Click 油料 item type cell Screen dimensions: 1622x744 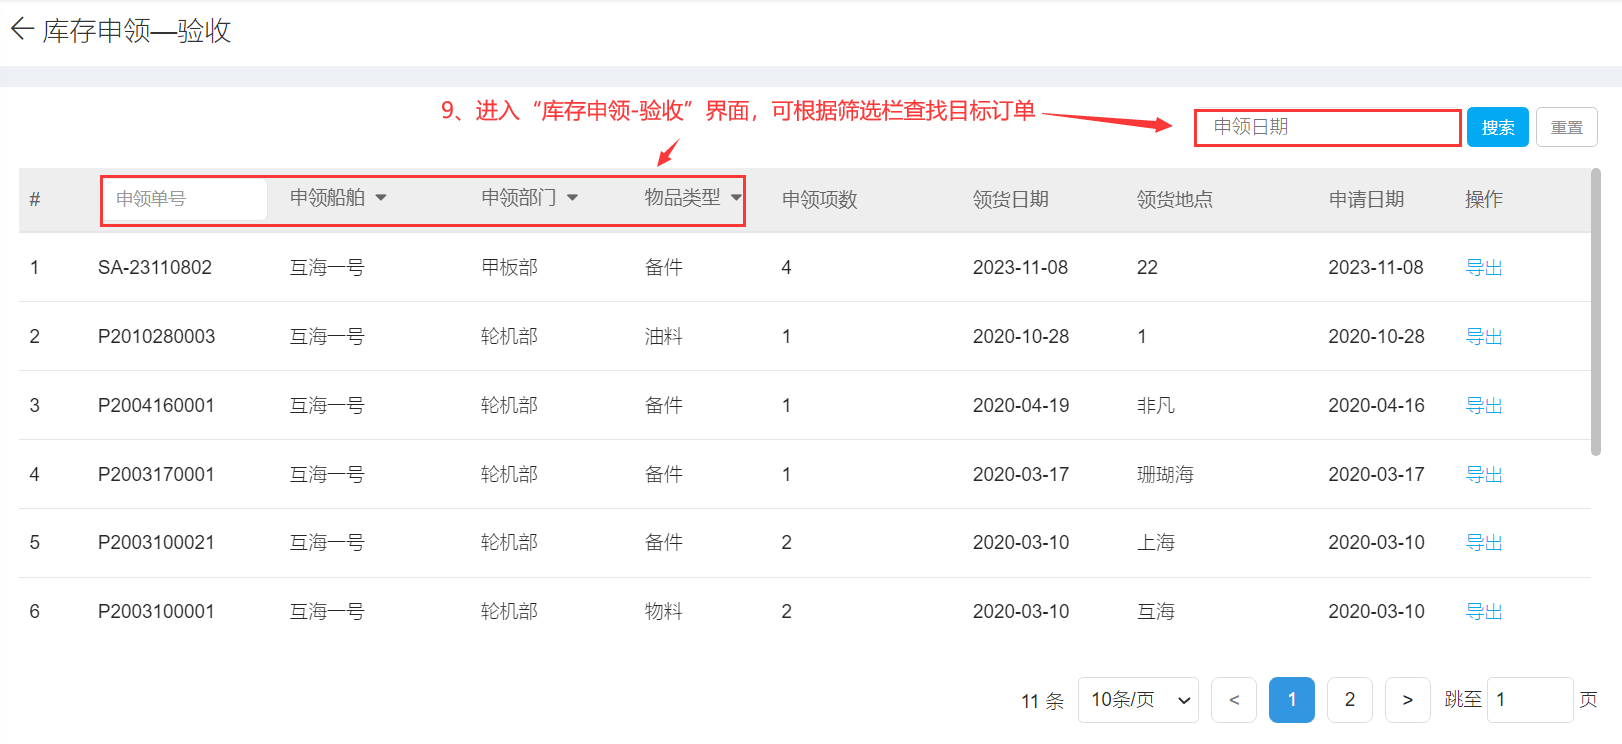[663, 336]
